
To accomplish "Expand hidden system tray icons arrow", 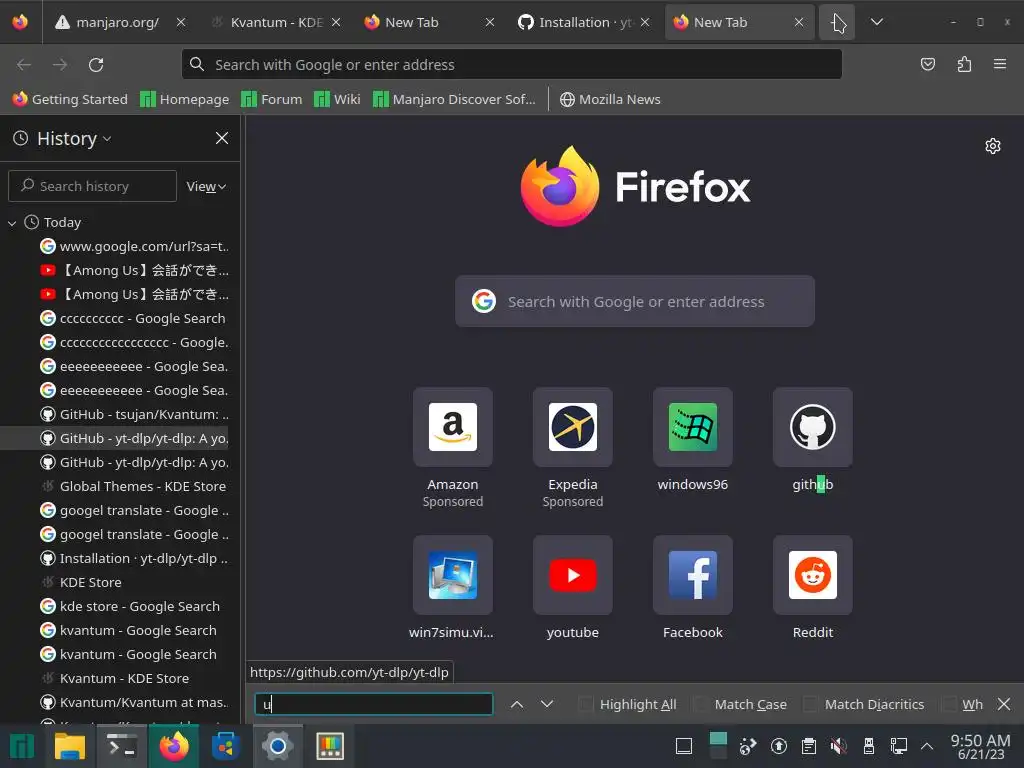I will pos(927,746).
